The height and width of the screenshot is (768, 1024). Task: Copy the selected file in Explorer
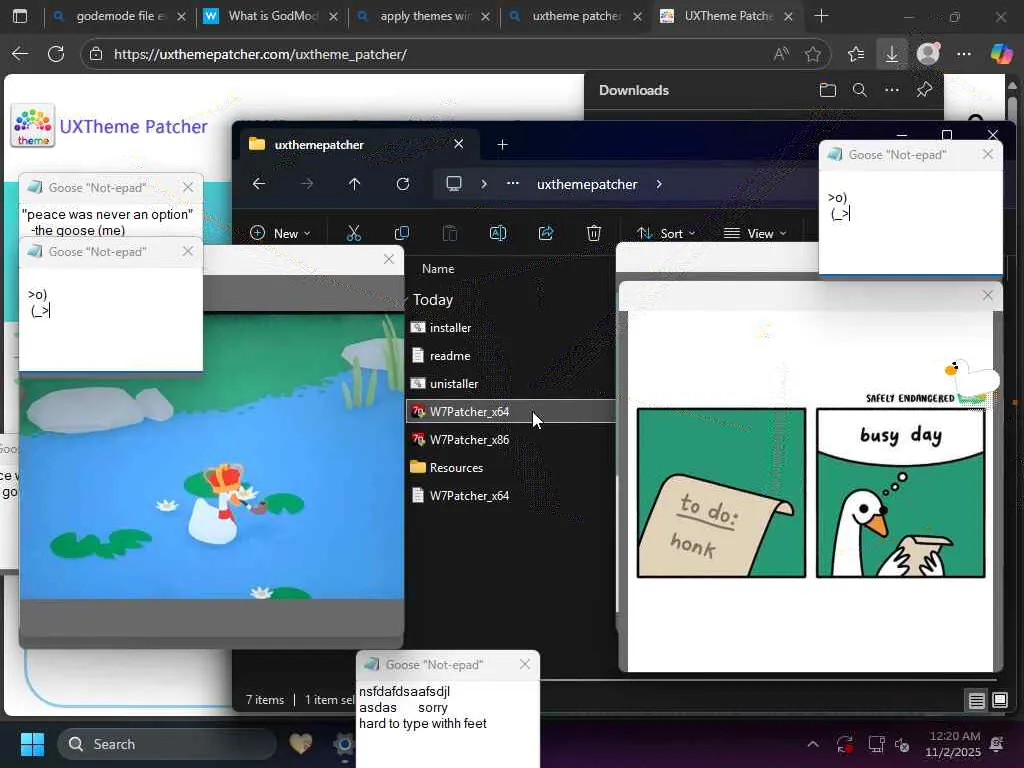click(x=402, y=233)
